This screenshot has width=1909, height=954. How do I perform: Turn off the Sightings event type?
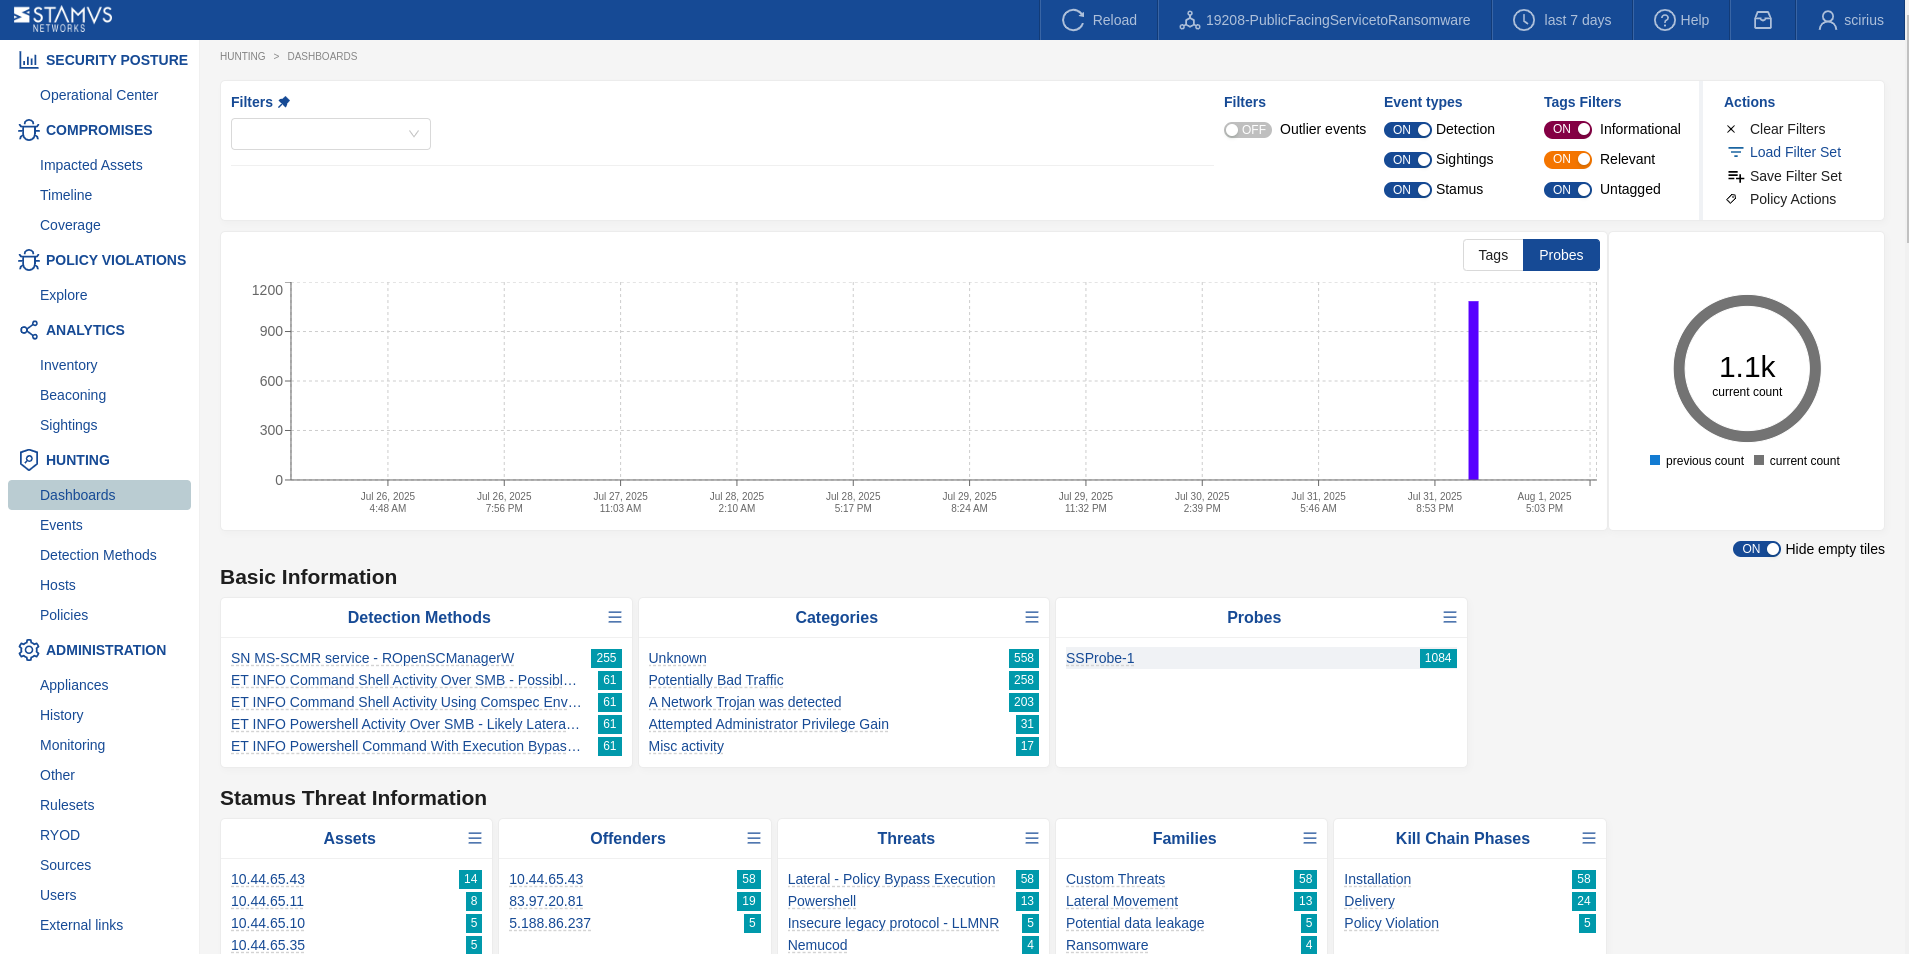tap(1407, 160)
